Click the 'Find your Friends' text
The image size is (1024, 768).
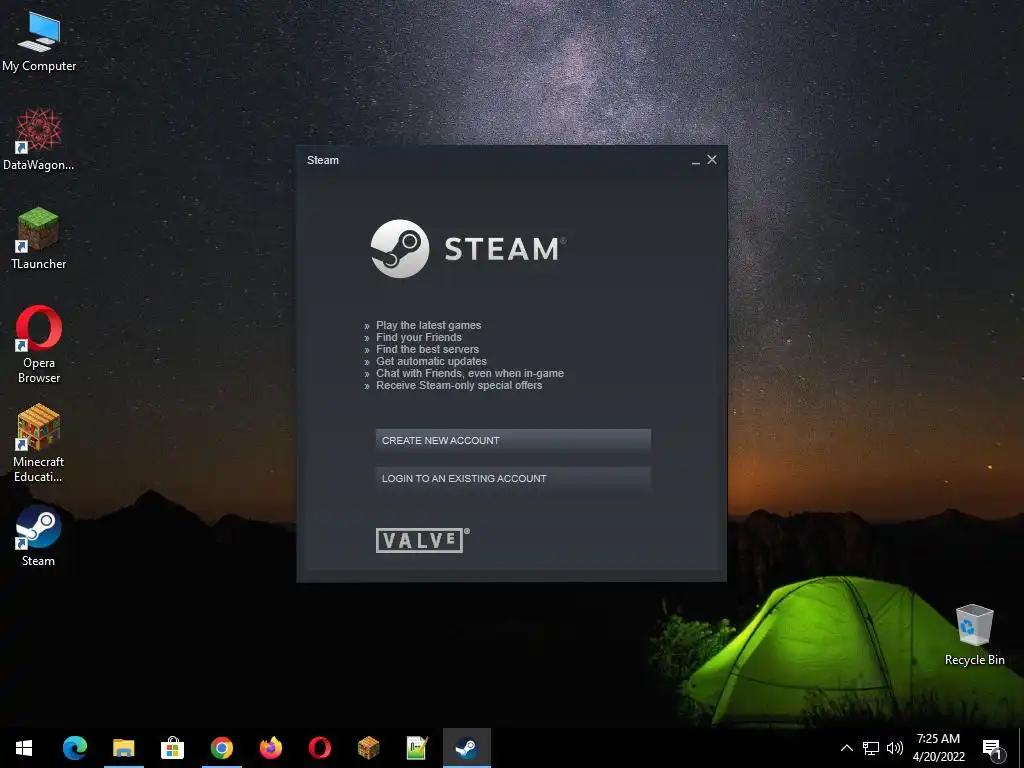419,337
